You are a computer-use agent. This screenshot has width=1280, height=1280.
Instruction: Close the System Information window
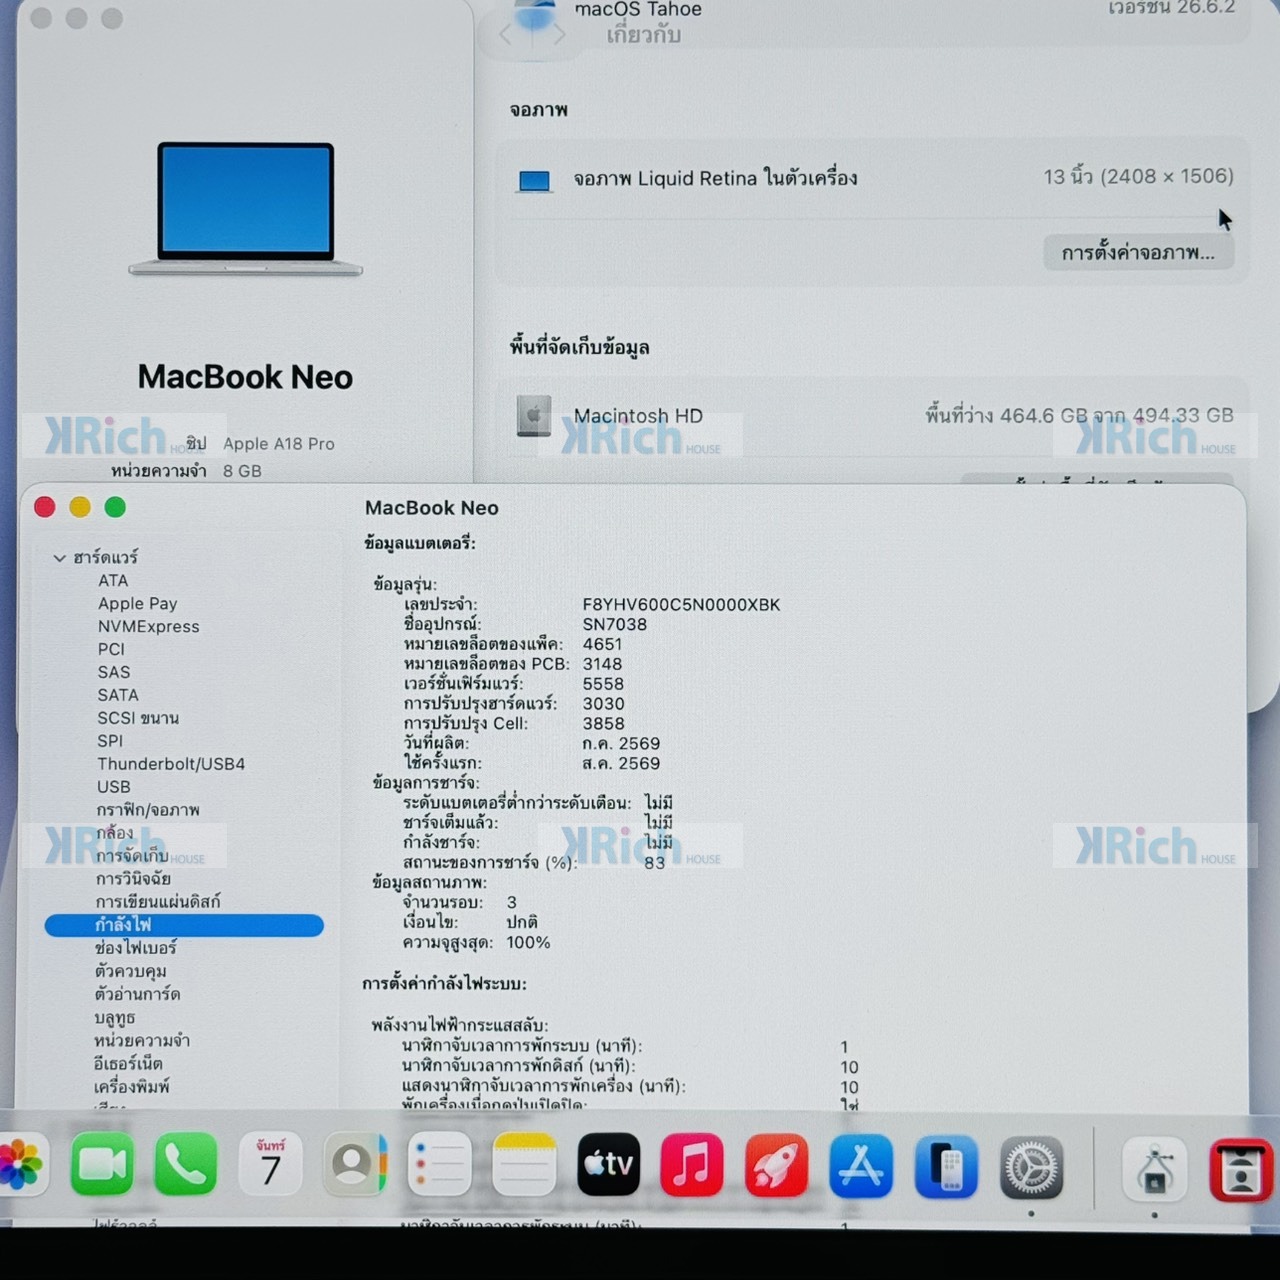coord(45,507)
